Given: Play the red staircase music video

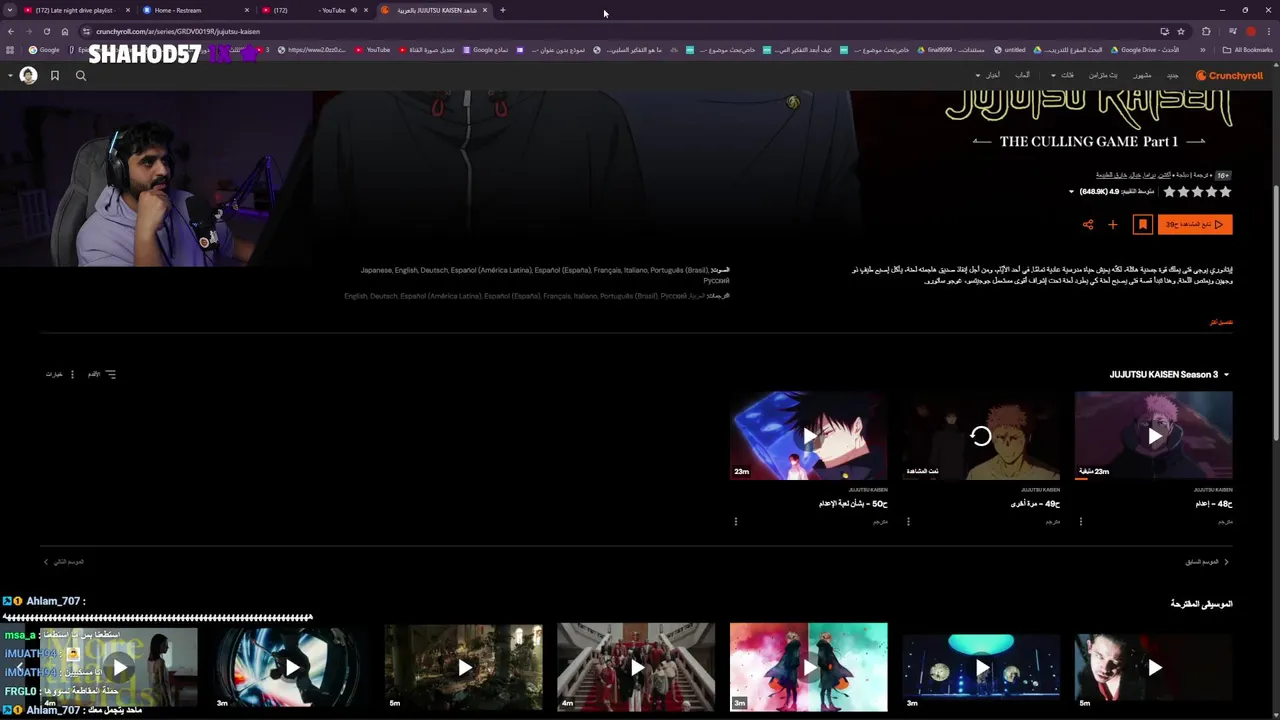Looking at the screenshot, I should (x=636, y=667).
